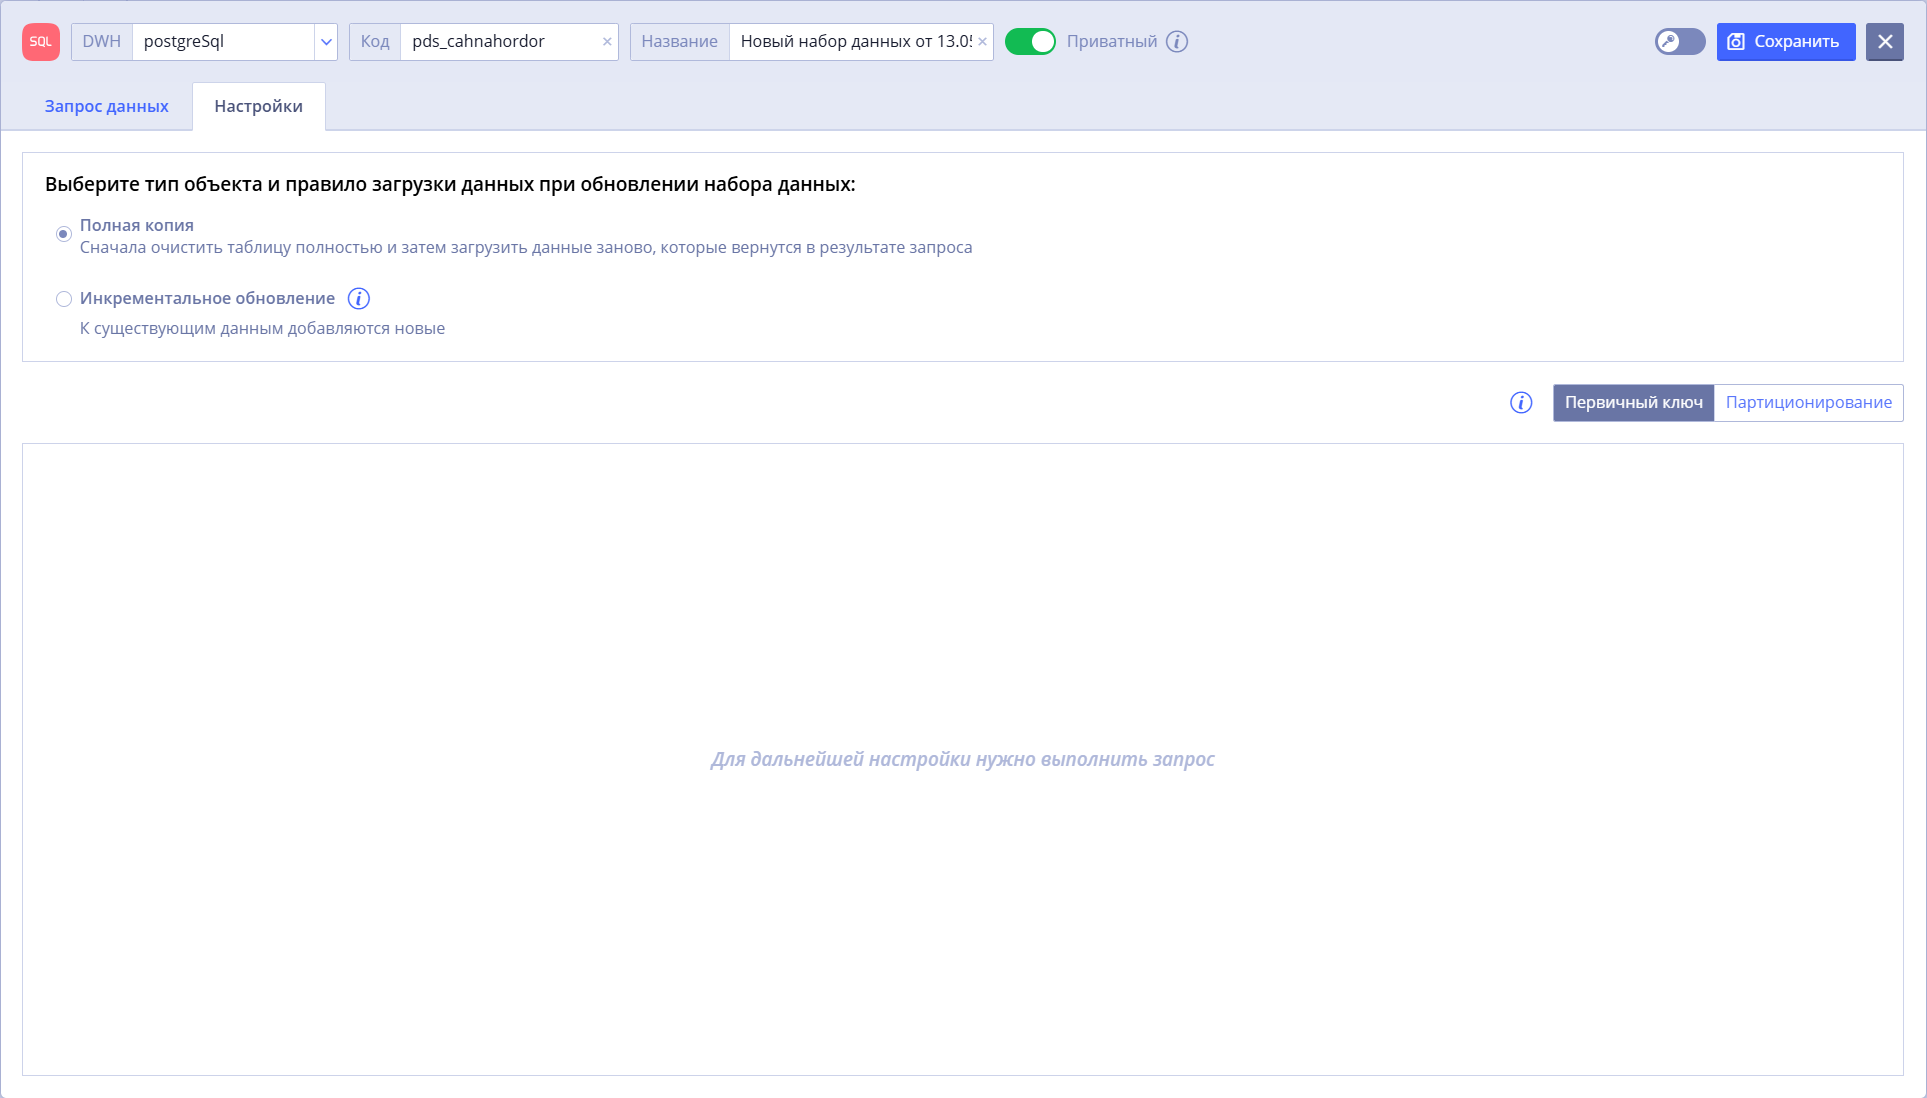This screenshot has height=1098, width=1927.
Task: Clear the Код field with its x icon
Action: (x=607, y=42)
